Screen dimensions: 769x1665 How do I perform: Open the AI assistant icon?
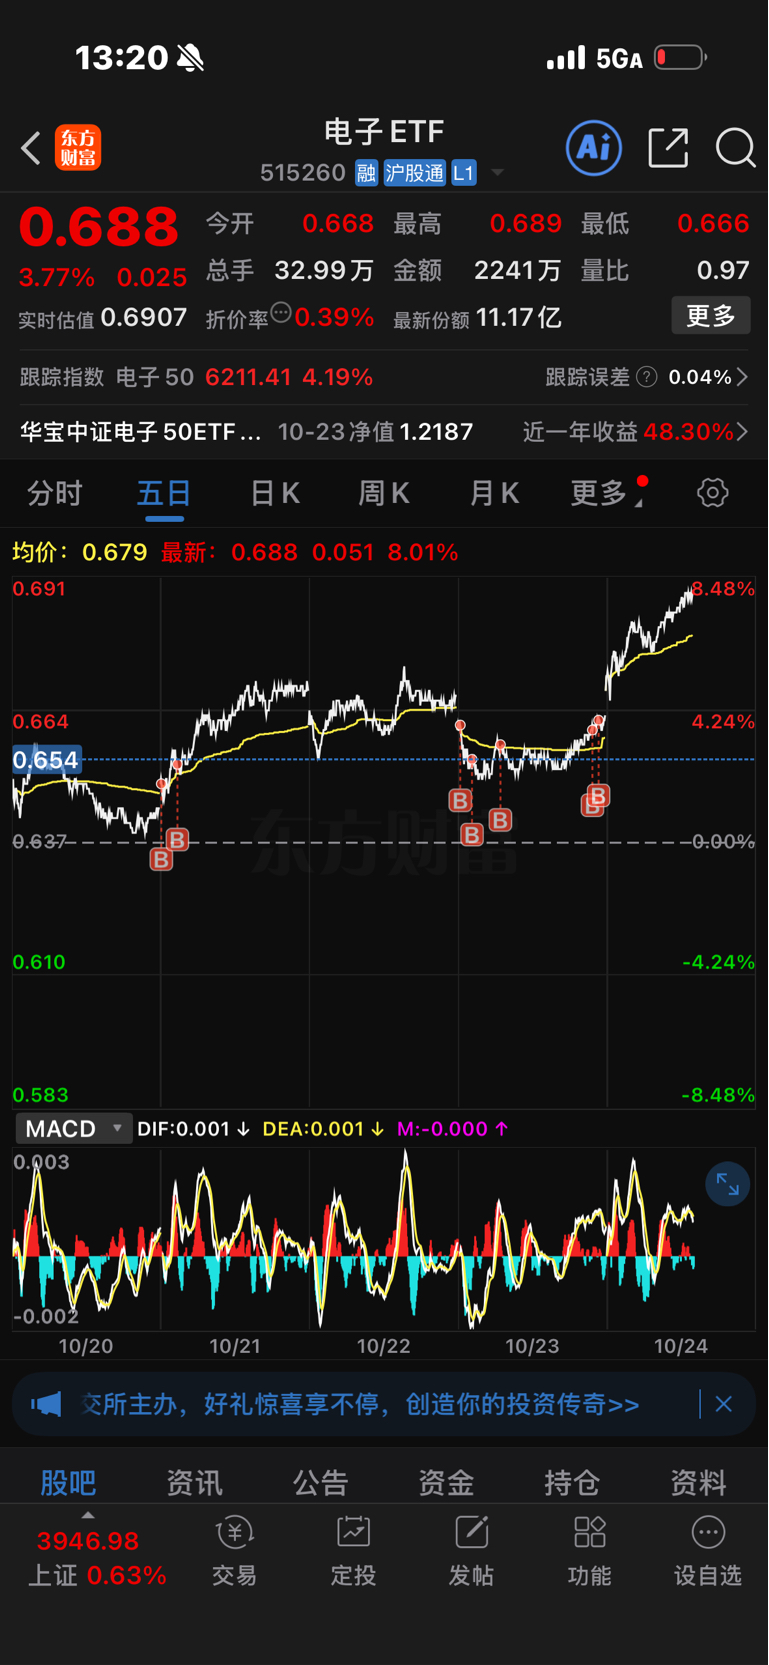(594, 148)
